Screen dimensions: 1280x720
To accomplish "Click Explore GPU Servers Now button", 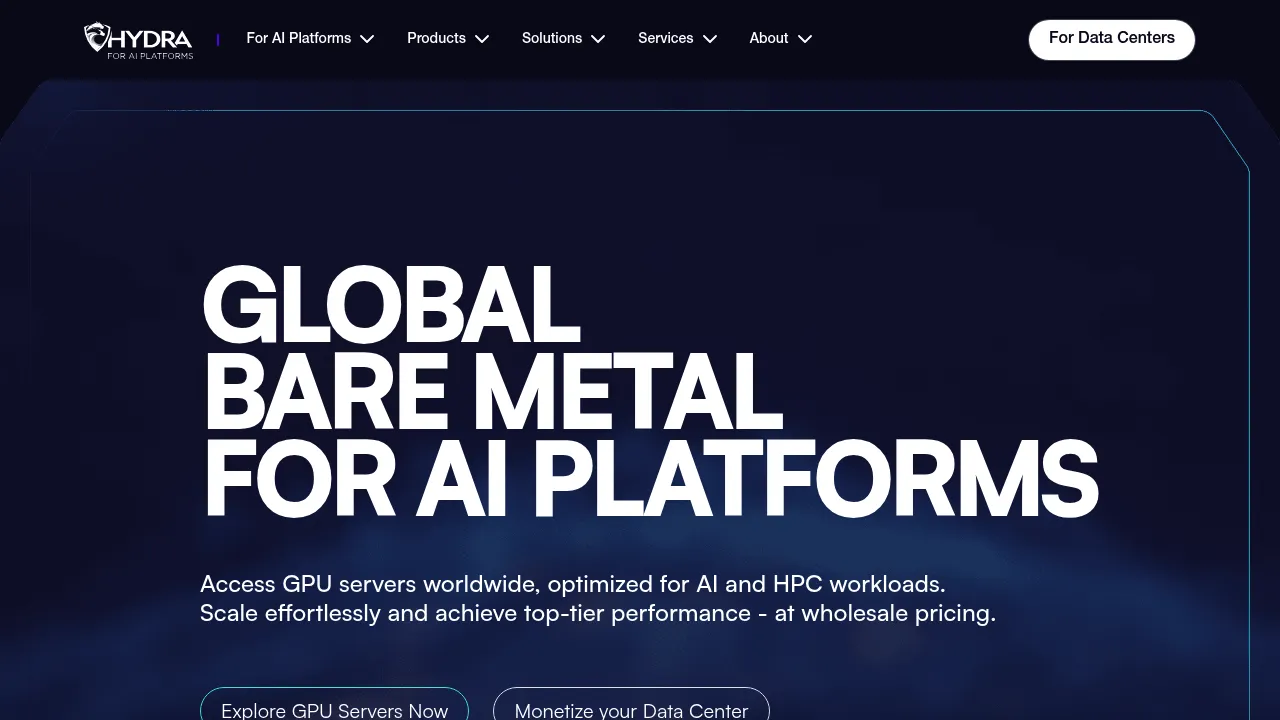I will (x=334, y=704).
